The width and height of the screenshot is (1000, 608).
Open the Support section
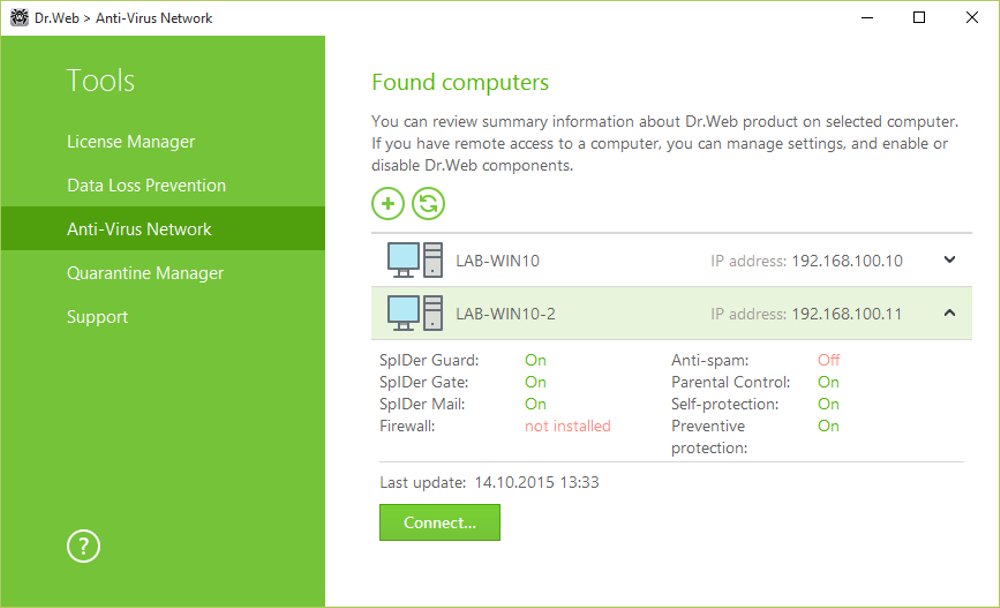tap(97, 317)
